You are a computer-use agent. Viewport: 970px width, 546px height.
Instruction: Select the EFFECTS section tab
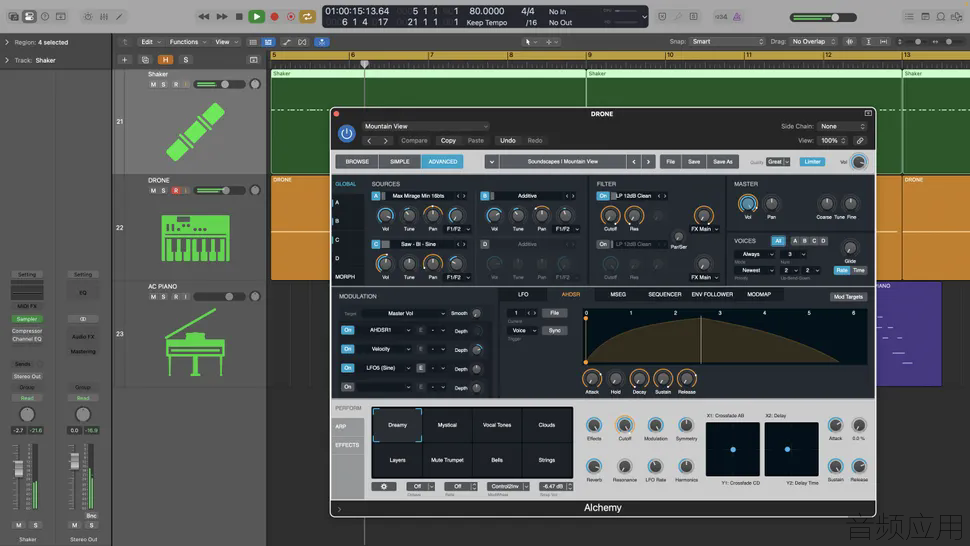pos(347,445)
